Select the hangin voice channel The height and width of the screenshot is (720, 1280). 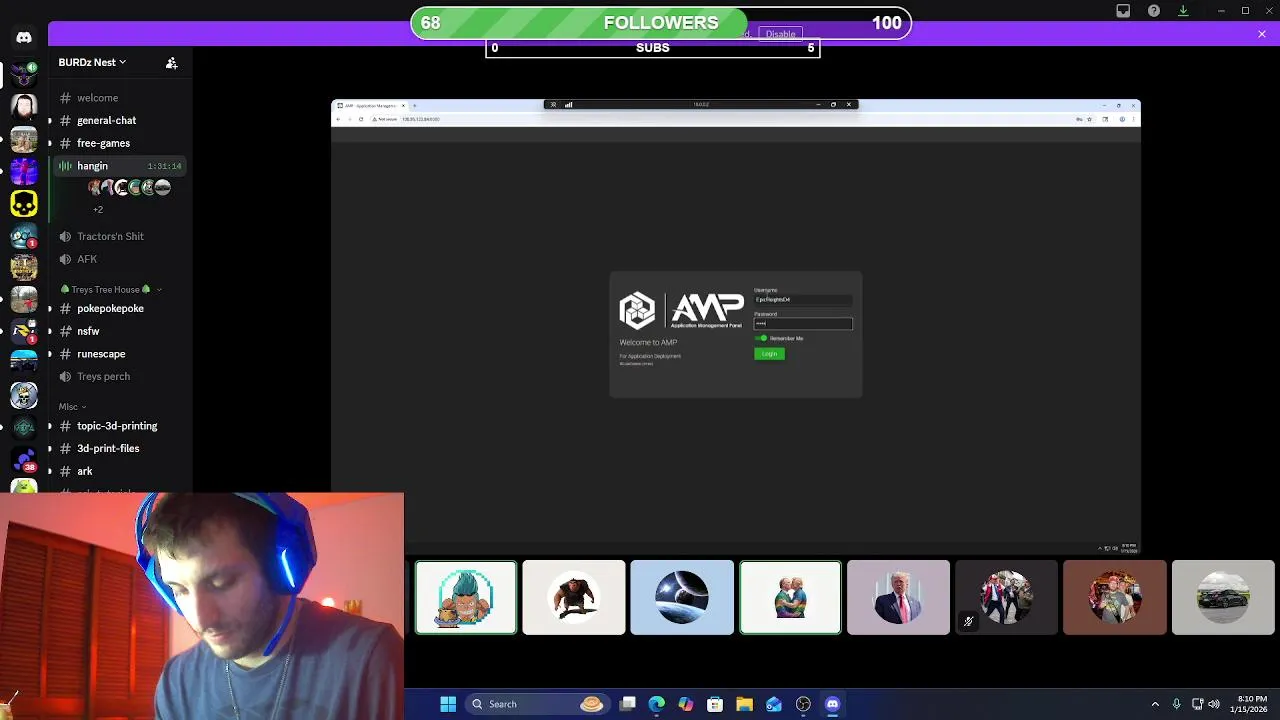[121, 166]
